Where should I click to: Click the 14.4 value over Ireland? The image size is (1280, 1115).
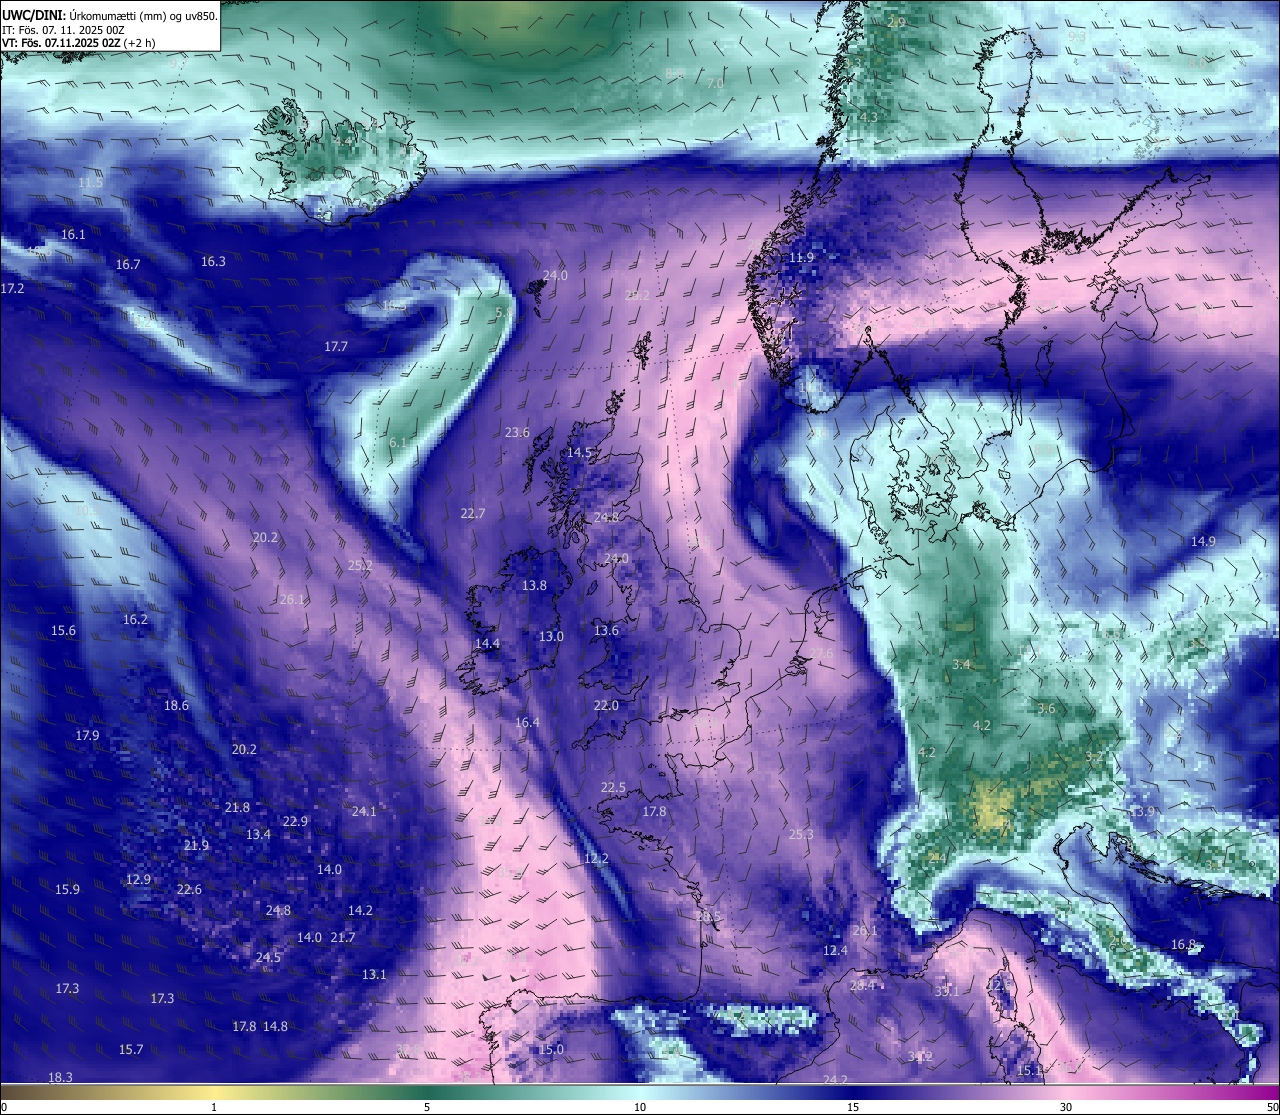[x=487, y=644]
